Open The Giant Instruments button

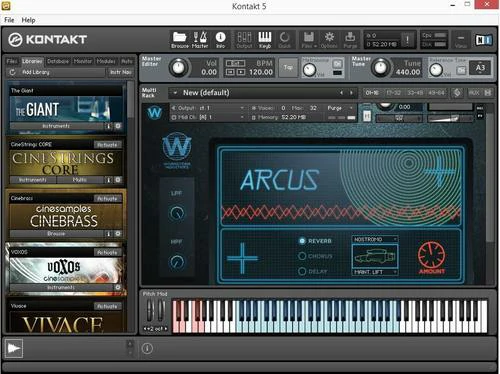[x=56, y=126]
